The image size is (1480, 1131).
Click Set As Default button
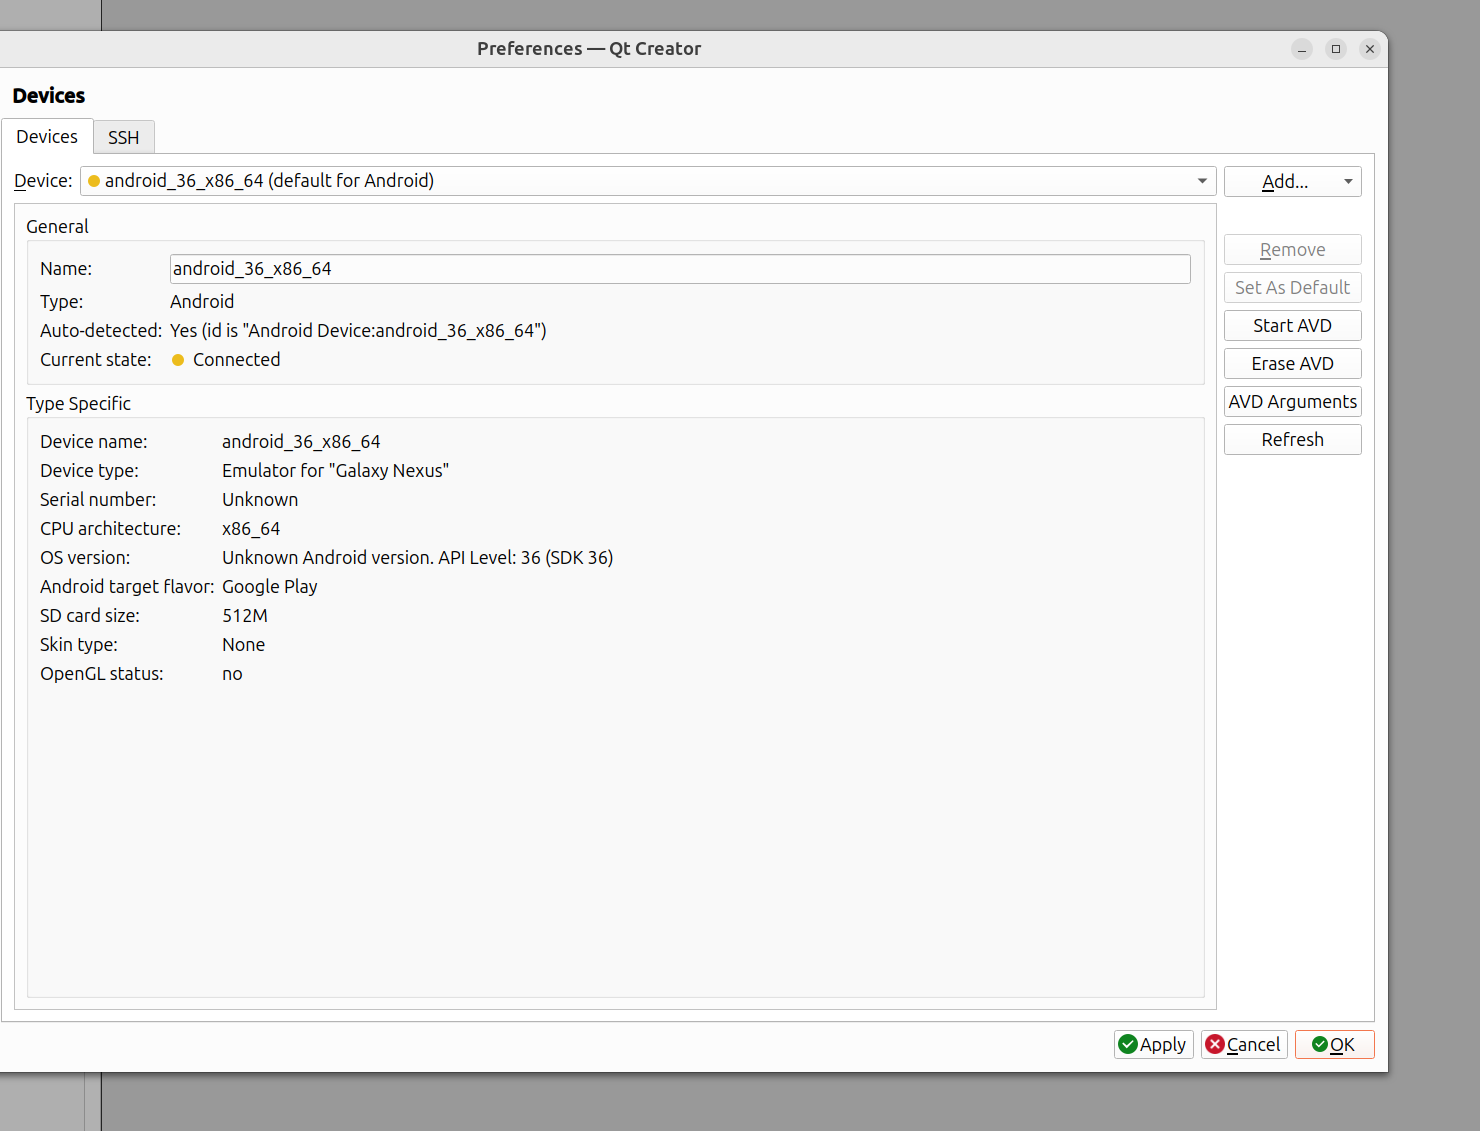[1292, 288]
